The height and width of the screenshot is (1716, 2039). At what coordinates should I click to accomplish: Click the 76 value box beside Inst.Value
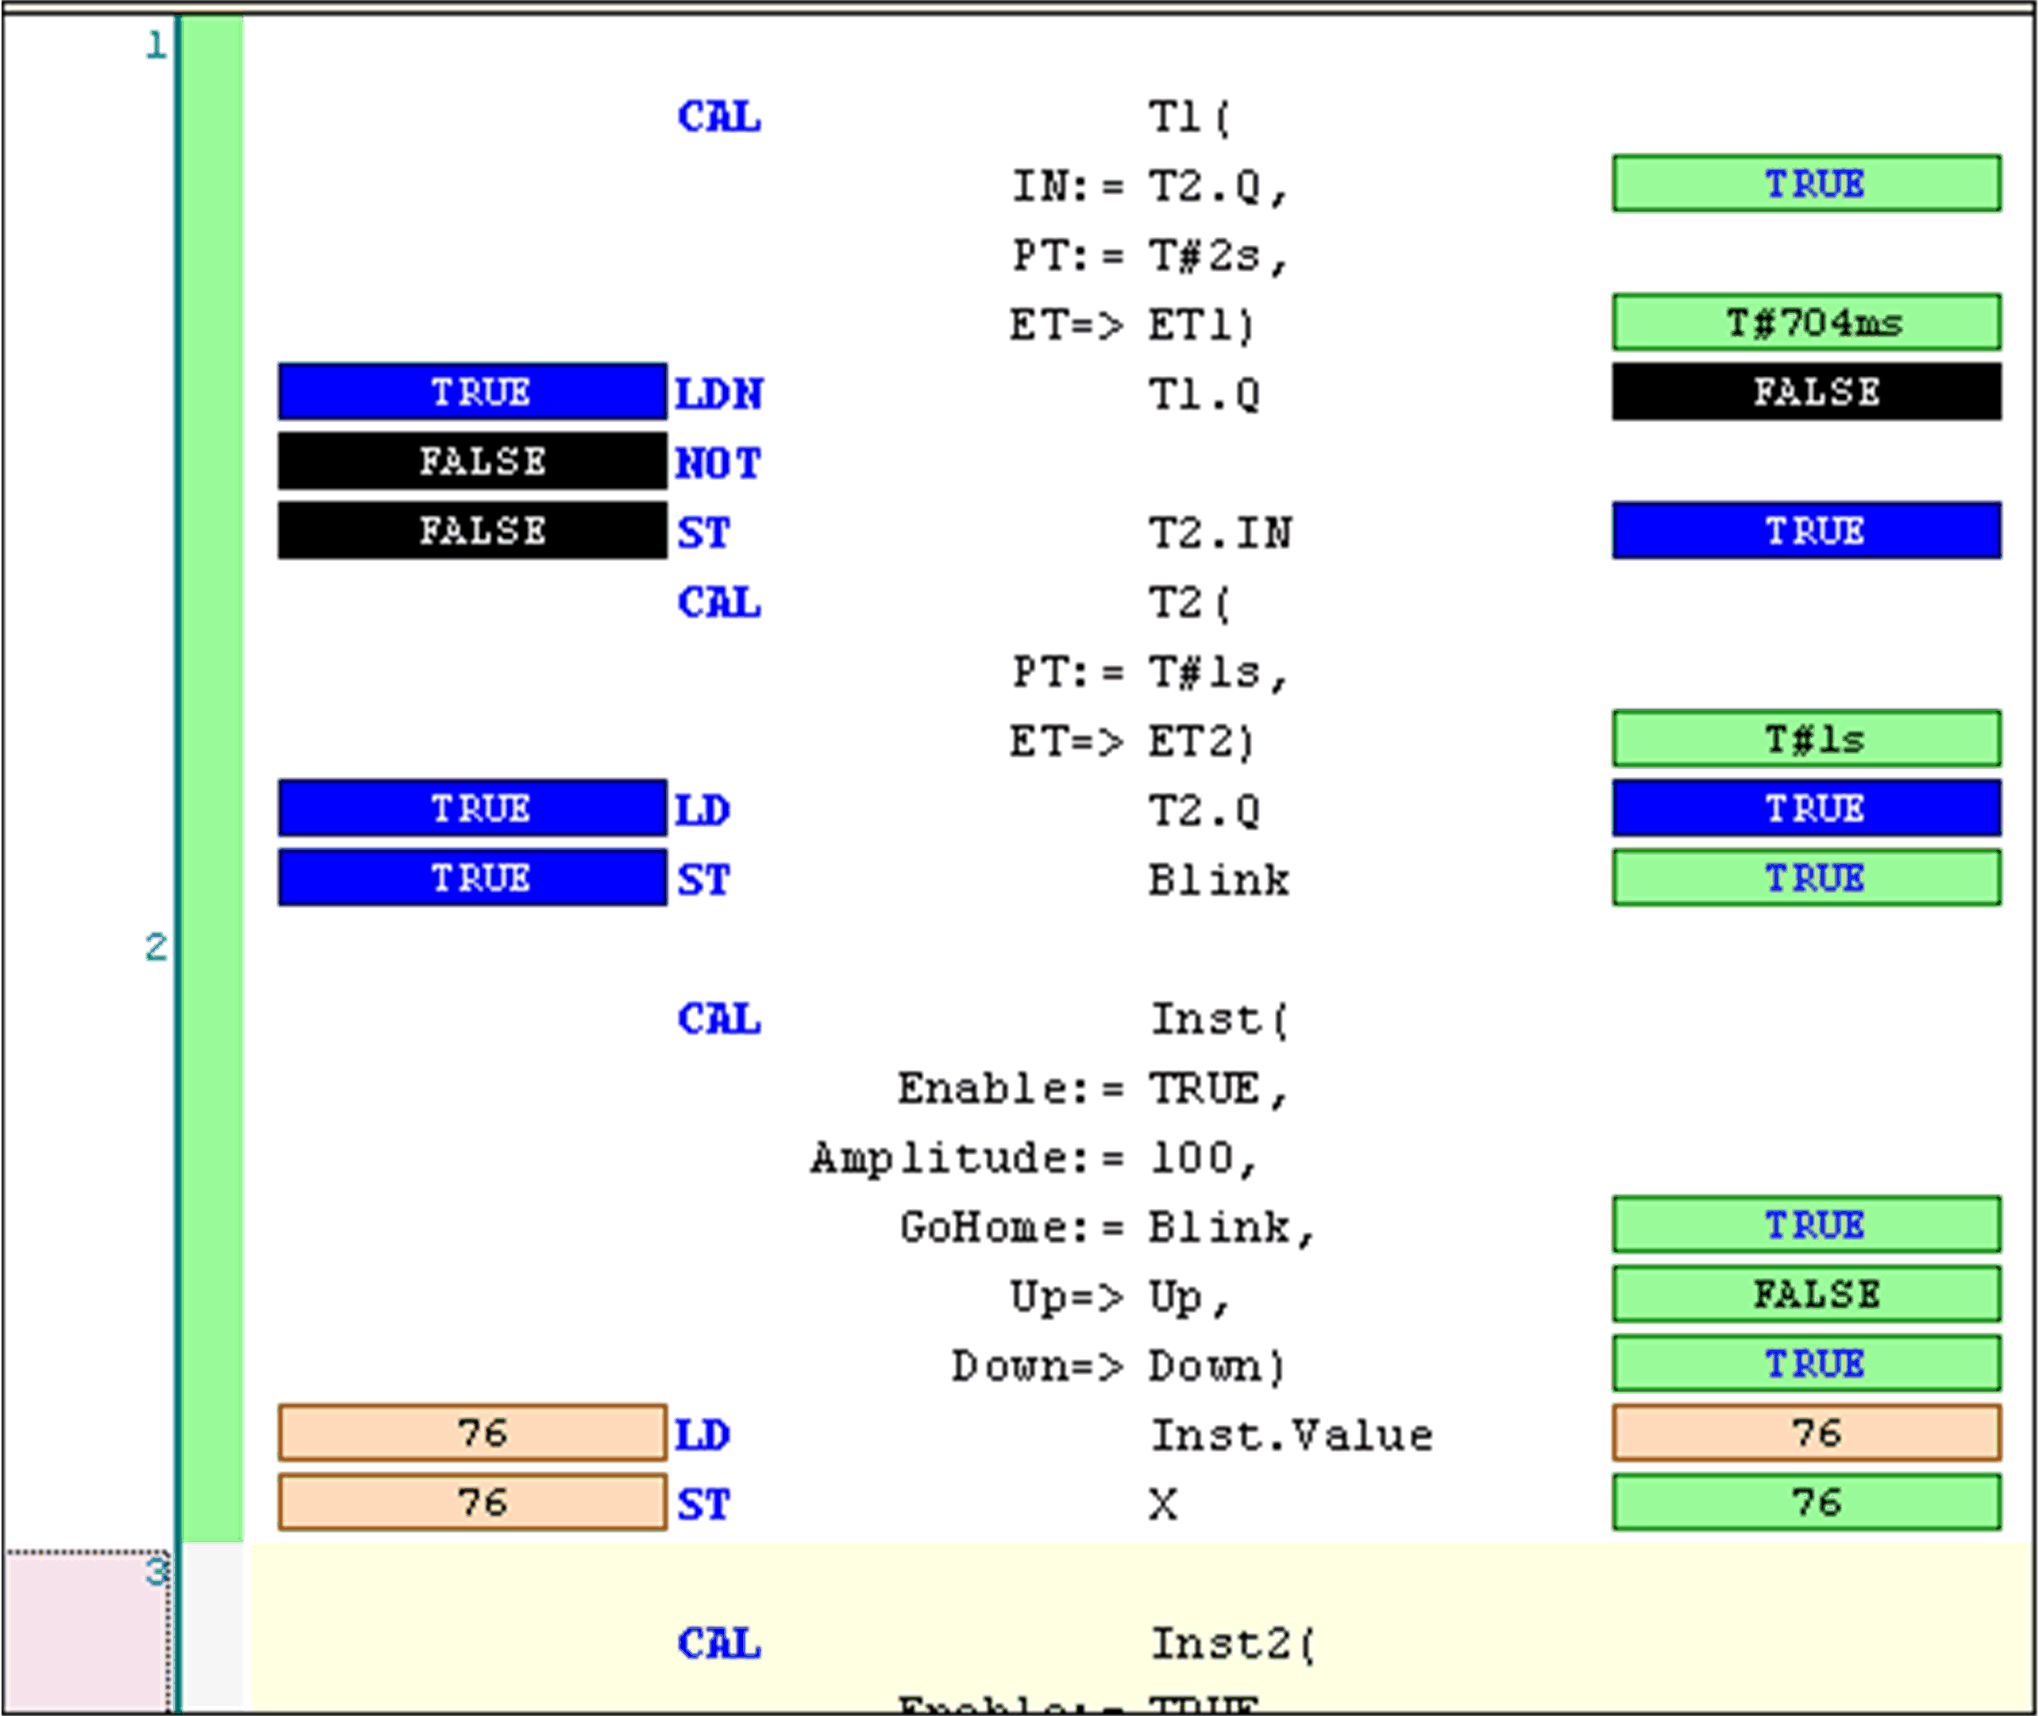point(1806,1432)
